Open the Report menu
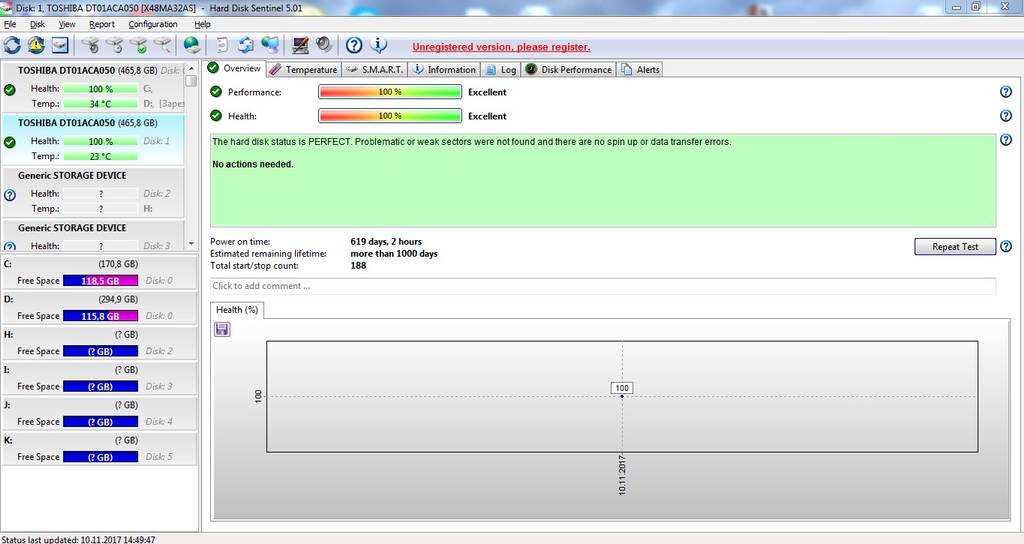This screenshot has height=544, width=1024. point(102,24)
